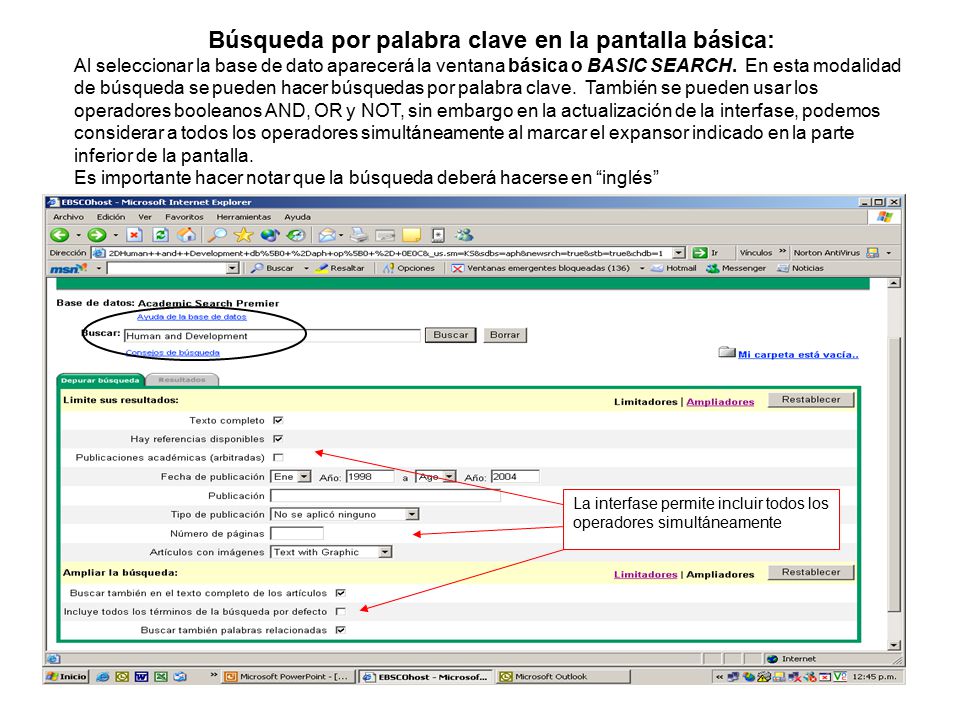Viewport: 960px width, 720px height.
Task: Switch to the Resultados tab
Action: click(x=182, y=380)
